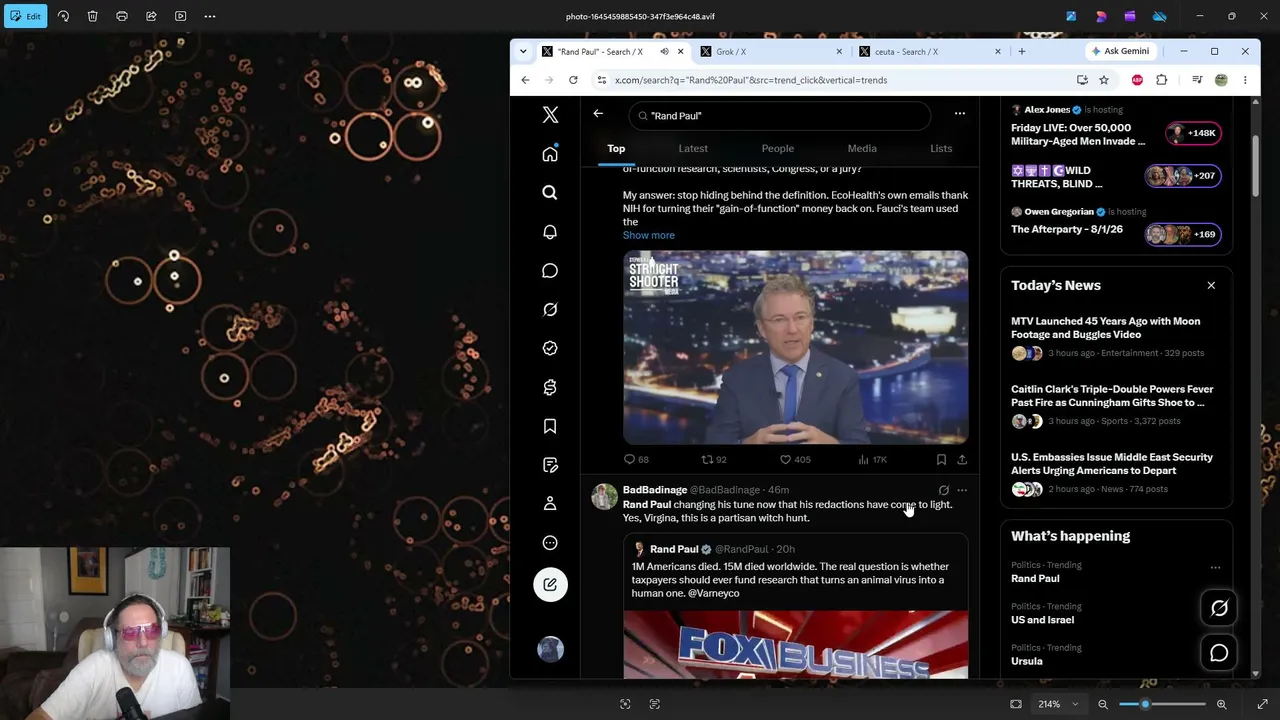Open Profile in X sidebar
The image size is (1280, 720).
550,504
